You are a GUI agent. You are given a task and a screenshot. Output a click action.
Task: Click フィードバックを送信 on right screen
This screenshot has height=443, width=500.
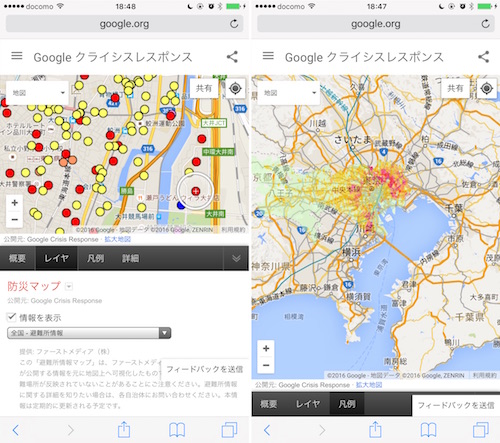tap(456, 405)
